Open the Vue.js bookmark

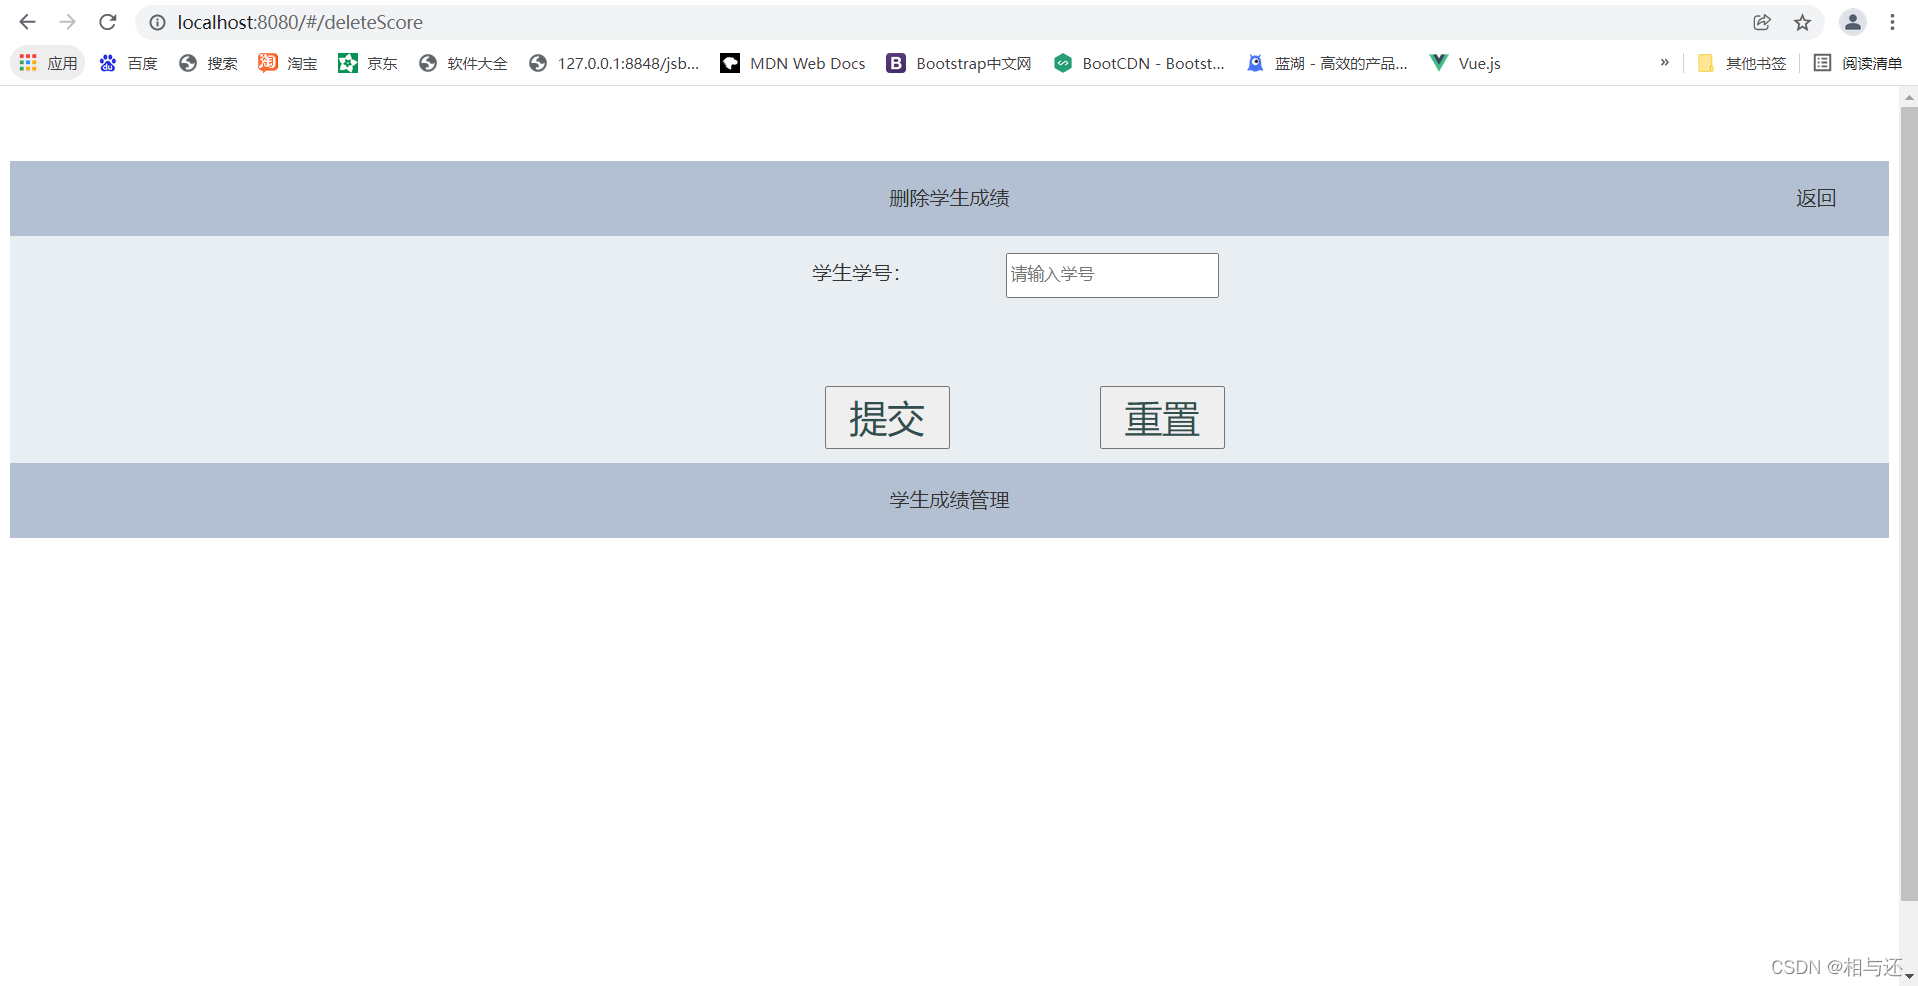pyautogui.click(x=1465, y=63)
